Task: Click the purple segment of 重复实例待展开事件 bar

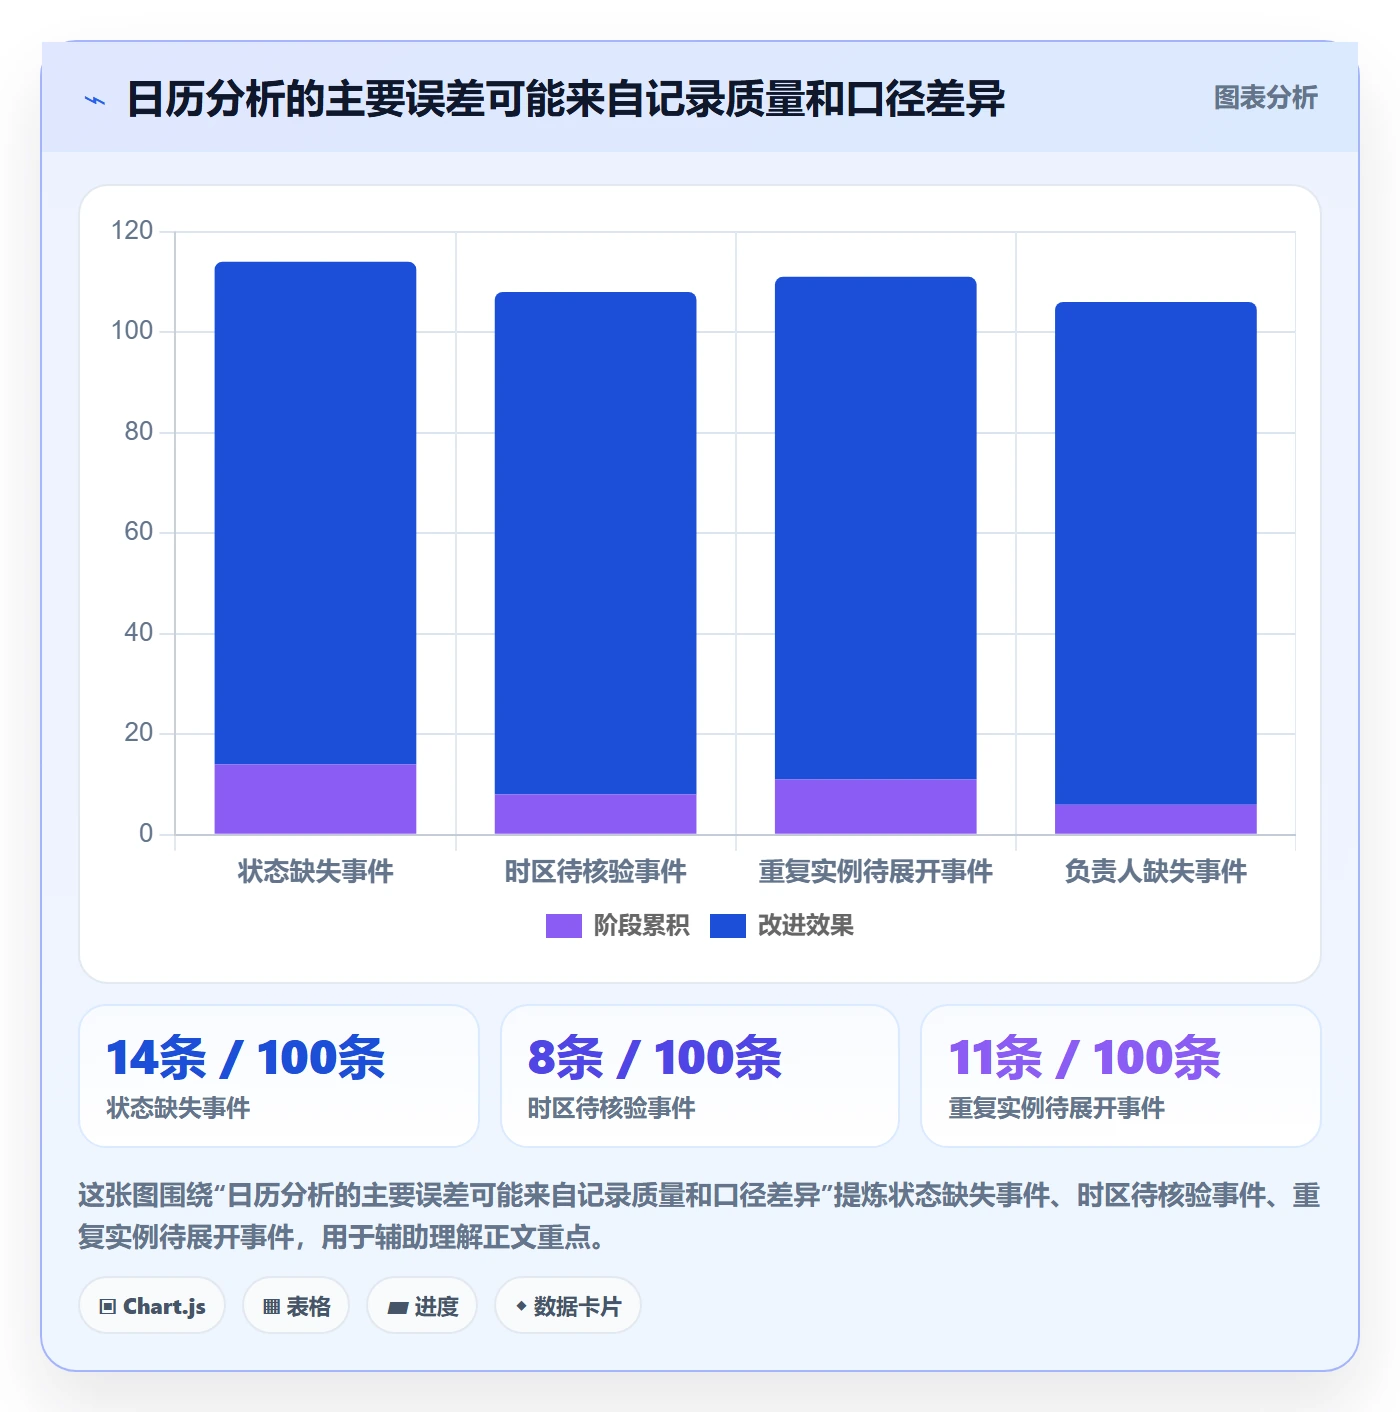Action: tap(875, 806)
